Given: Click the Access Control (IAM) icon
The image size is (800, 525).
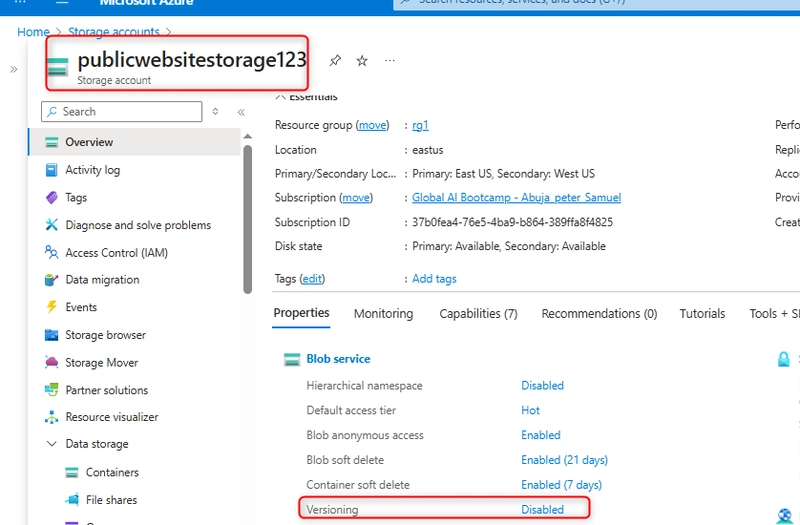Looking at the screenshot, I should [x=52, y=252].
